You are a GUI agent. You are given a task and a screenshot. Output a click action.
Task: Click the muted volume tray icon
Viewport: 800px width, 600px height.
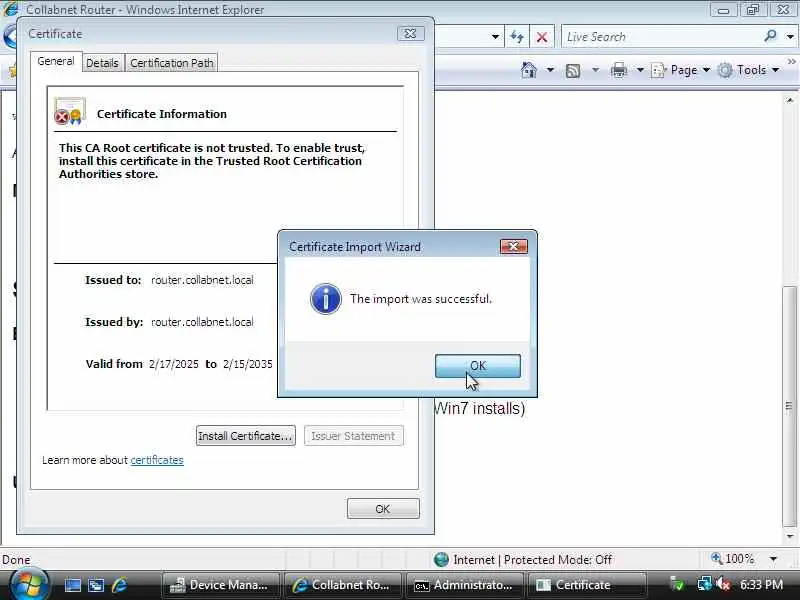pos(723,584)
